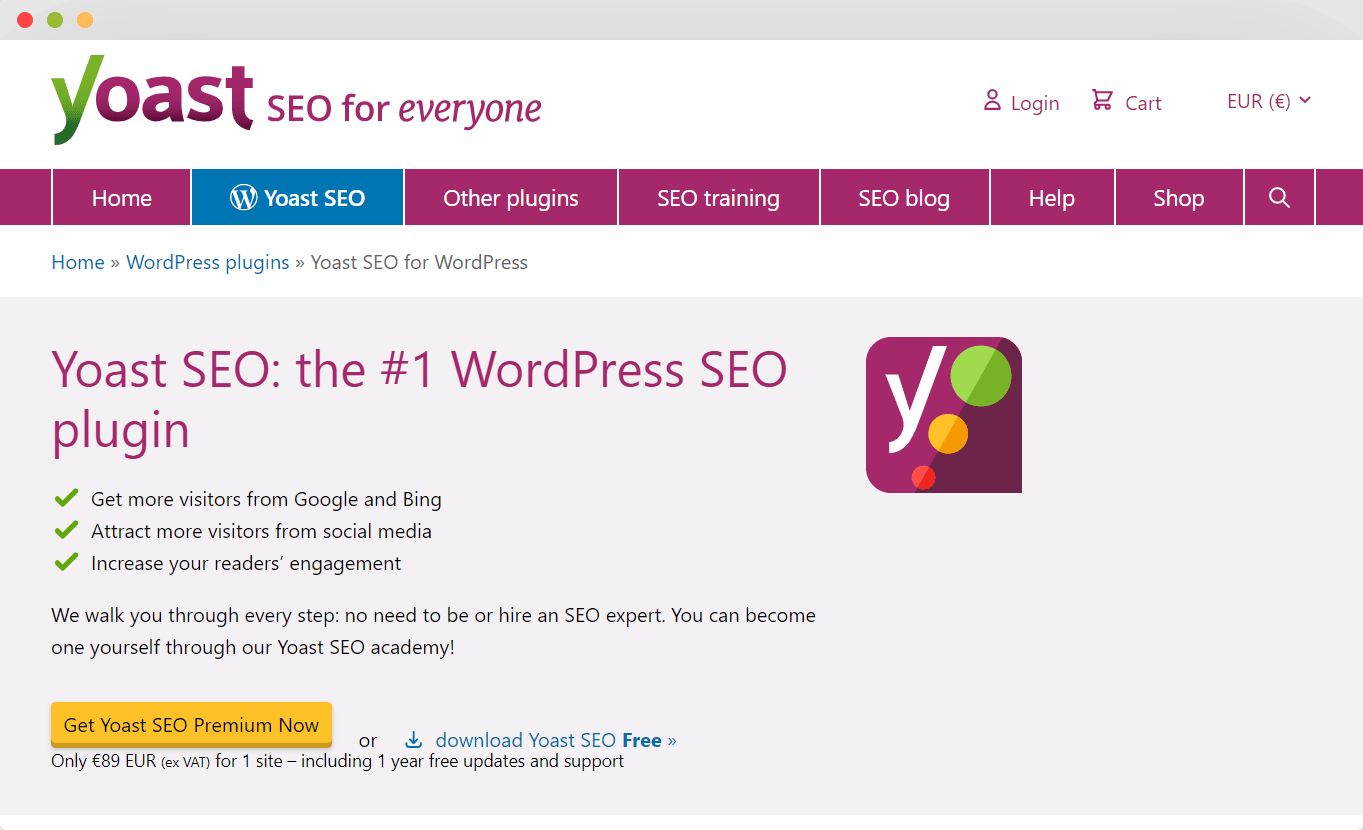
Task: Click the orange window dot in title bar
Action: [85, 20]
